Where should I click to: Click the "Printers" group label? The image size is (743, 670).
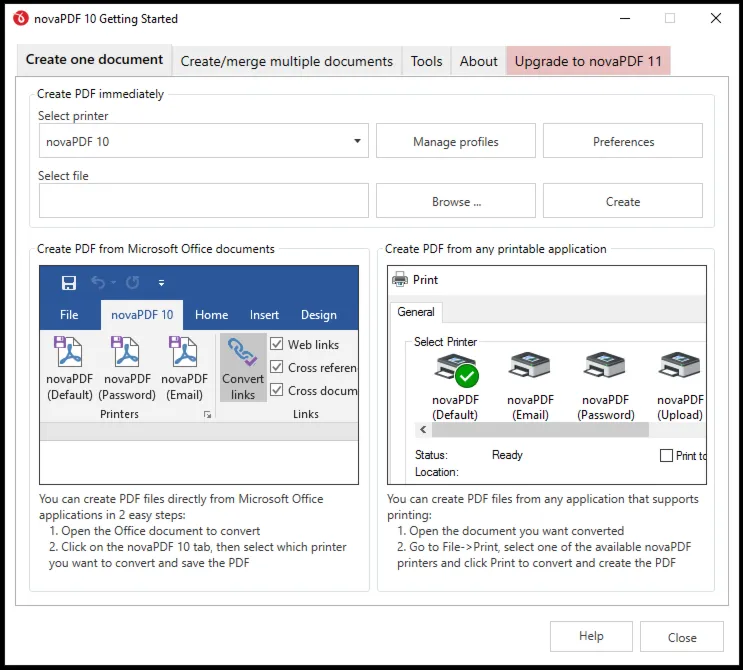pos(119,414)
